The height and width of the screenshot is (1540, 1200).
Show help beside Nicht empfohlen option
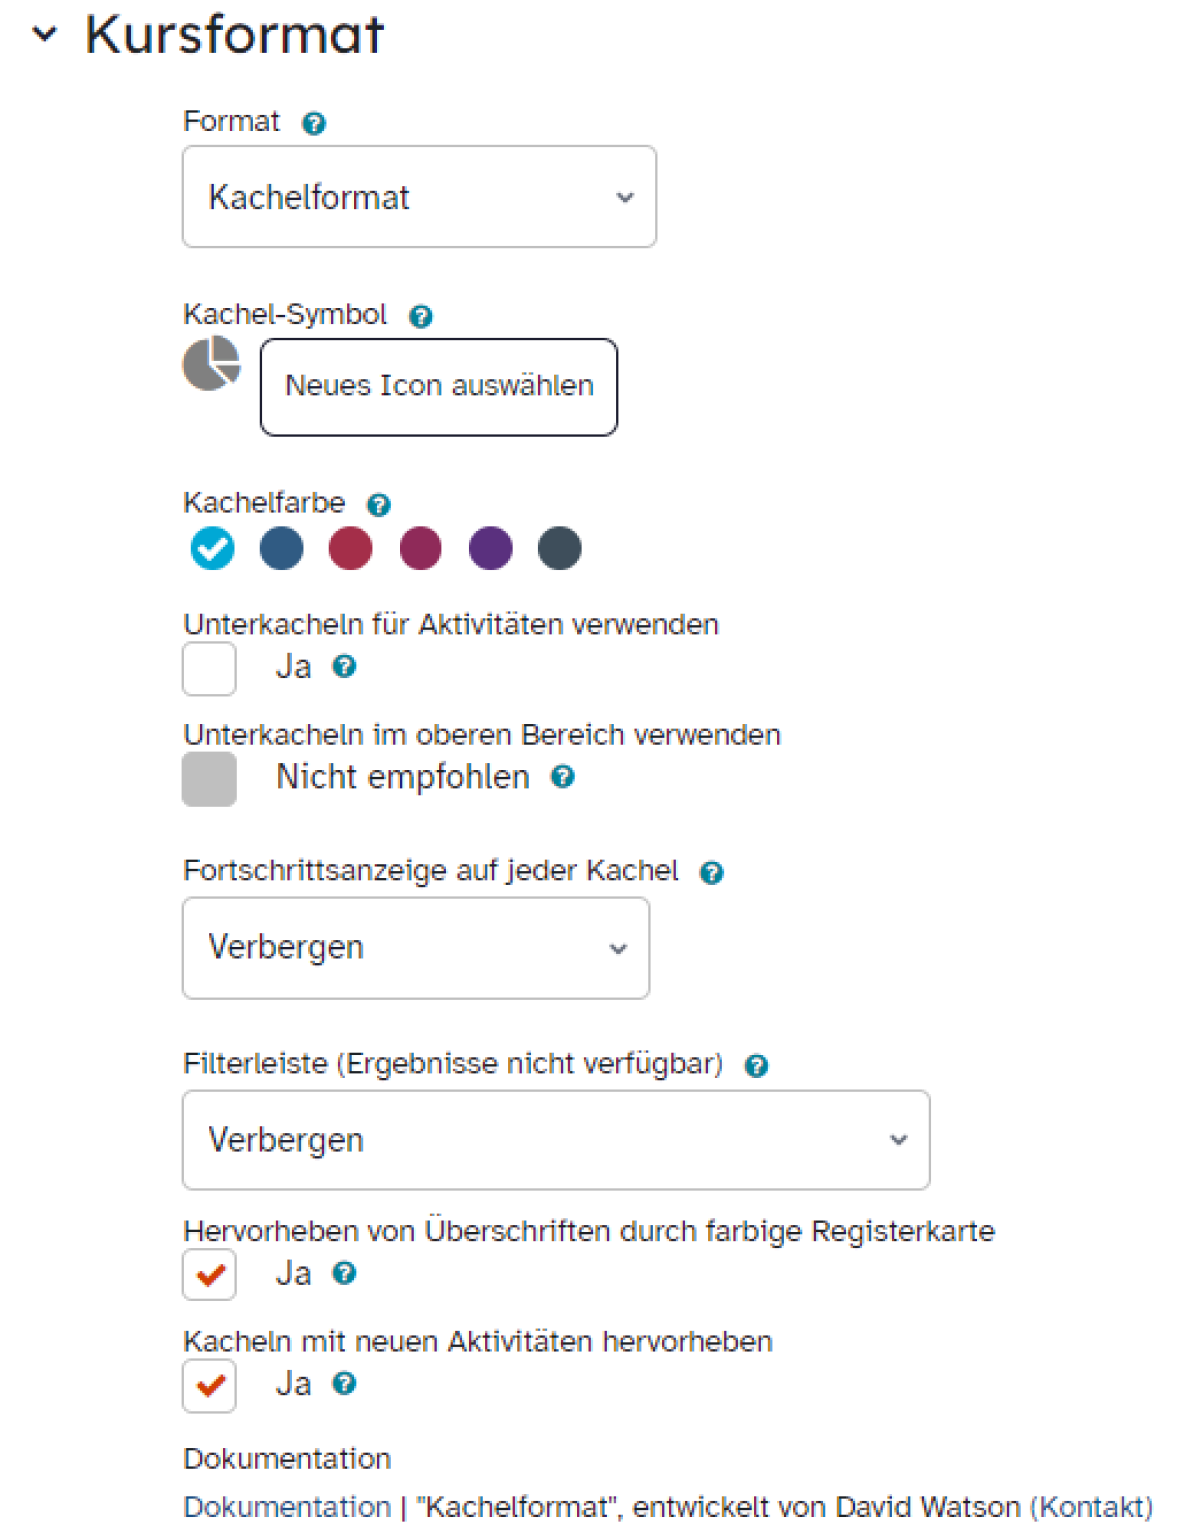pyautogui.click(x=563, y=776)
